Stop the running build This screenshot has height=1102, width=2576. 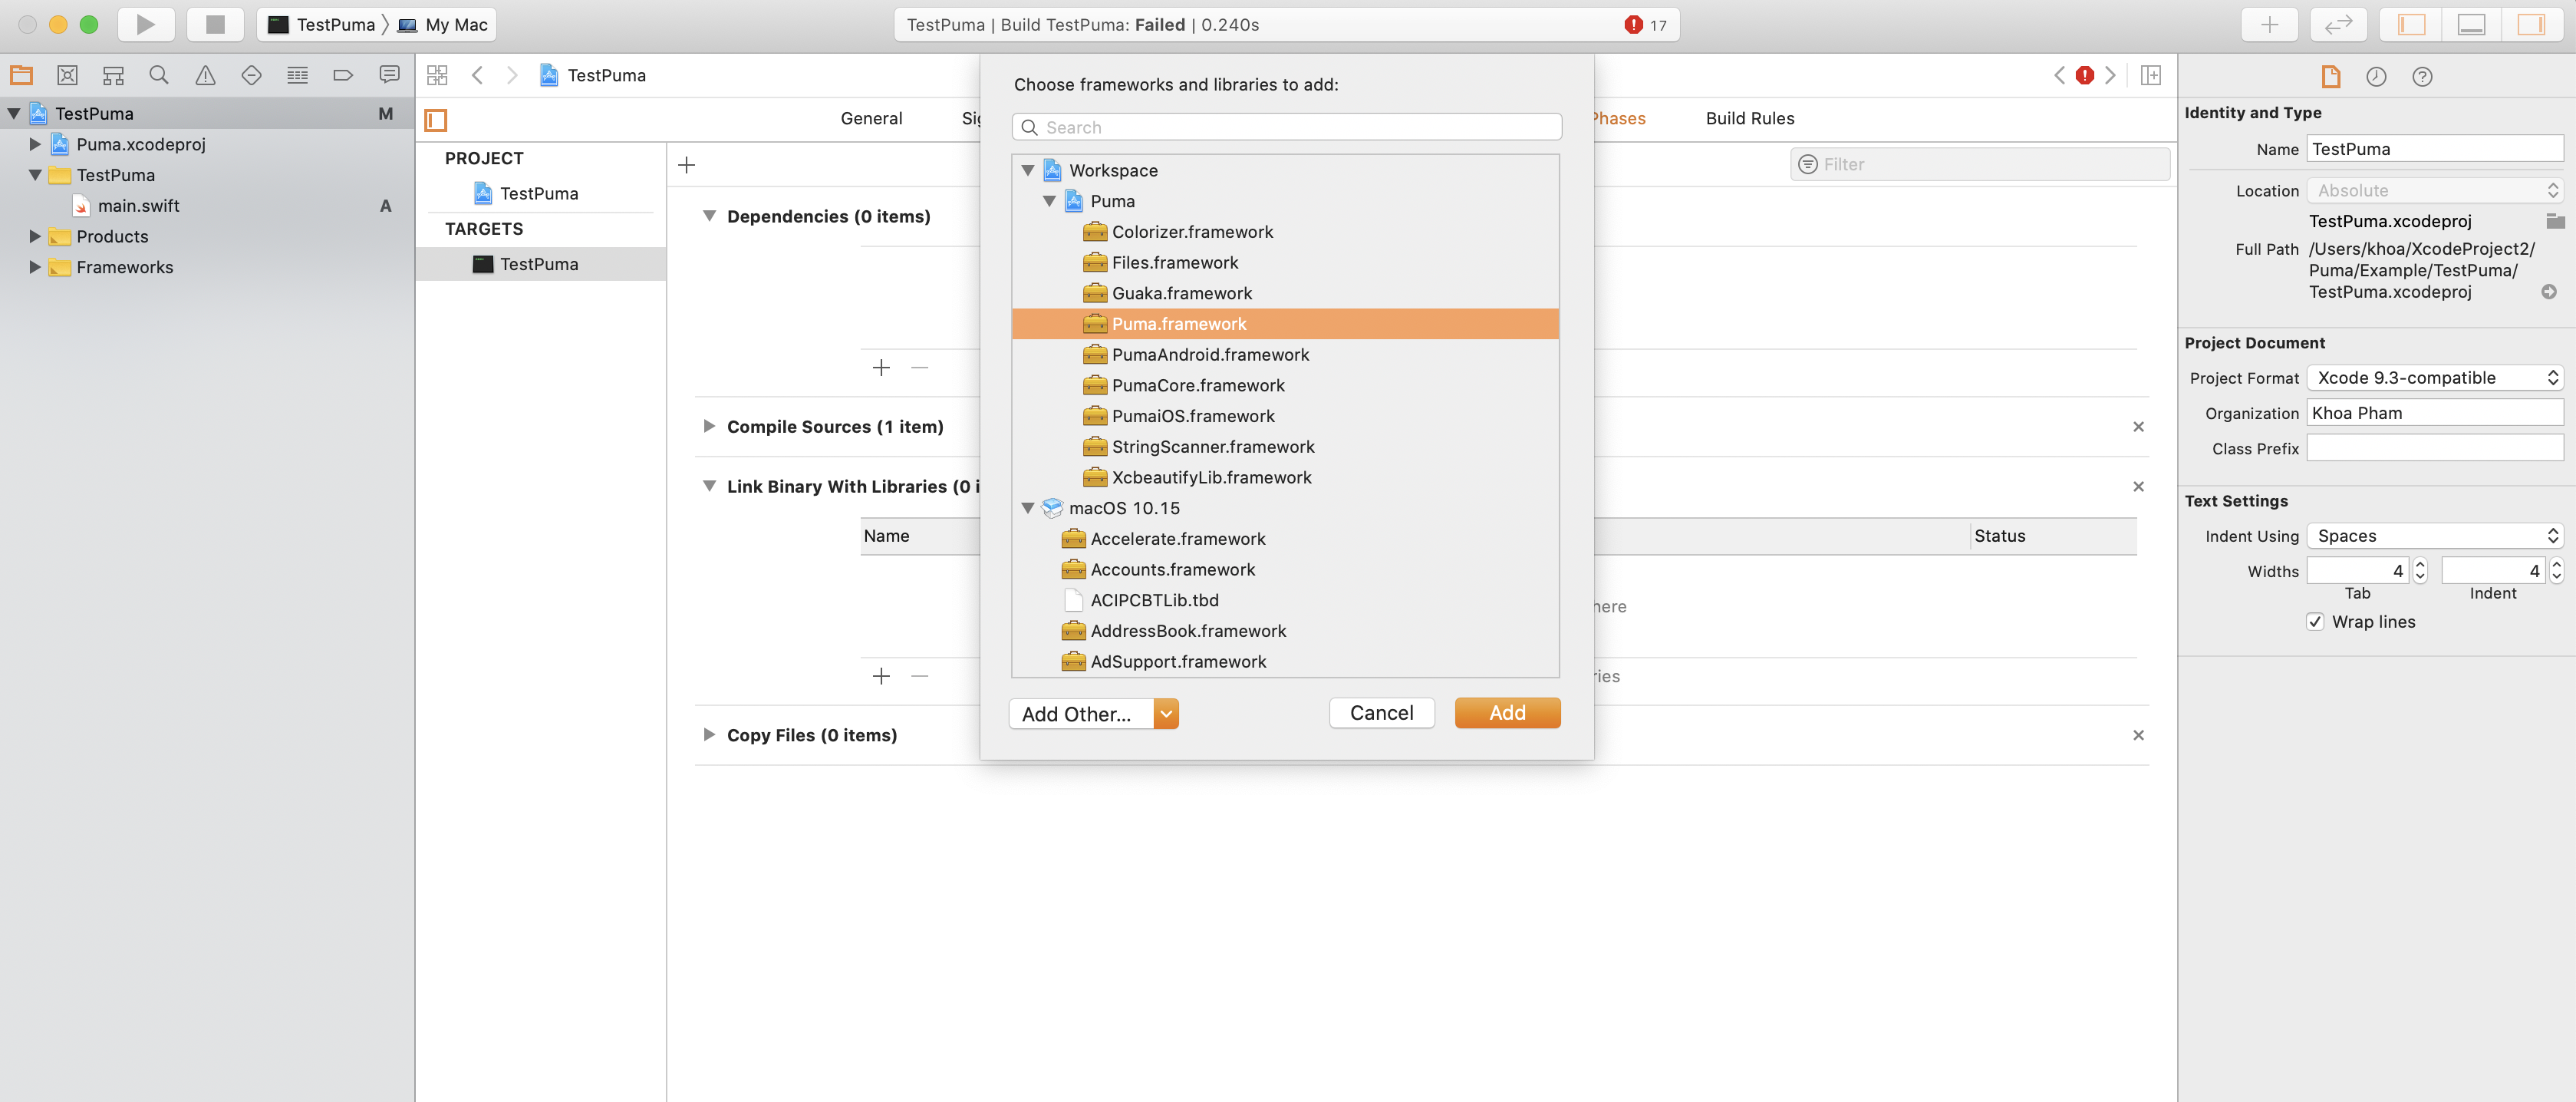click(x=215, y=24)
